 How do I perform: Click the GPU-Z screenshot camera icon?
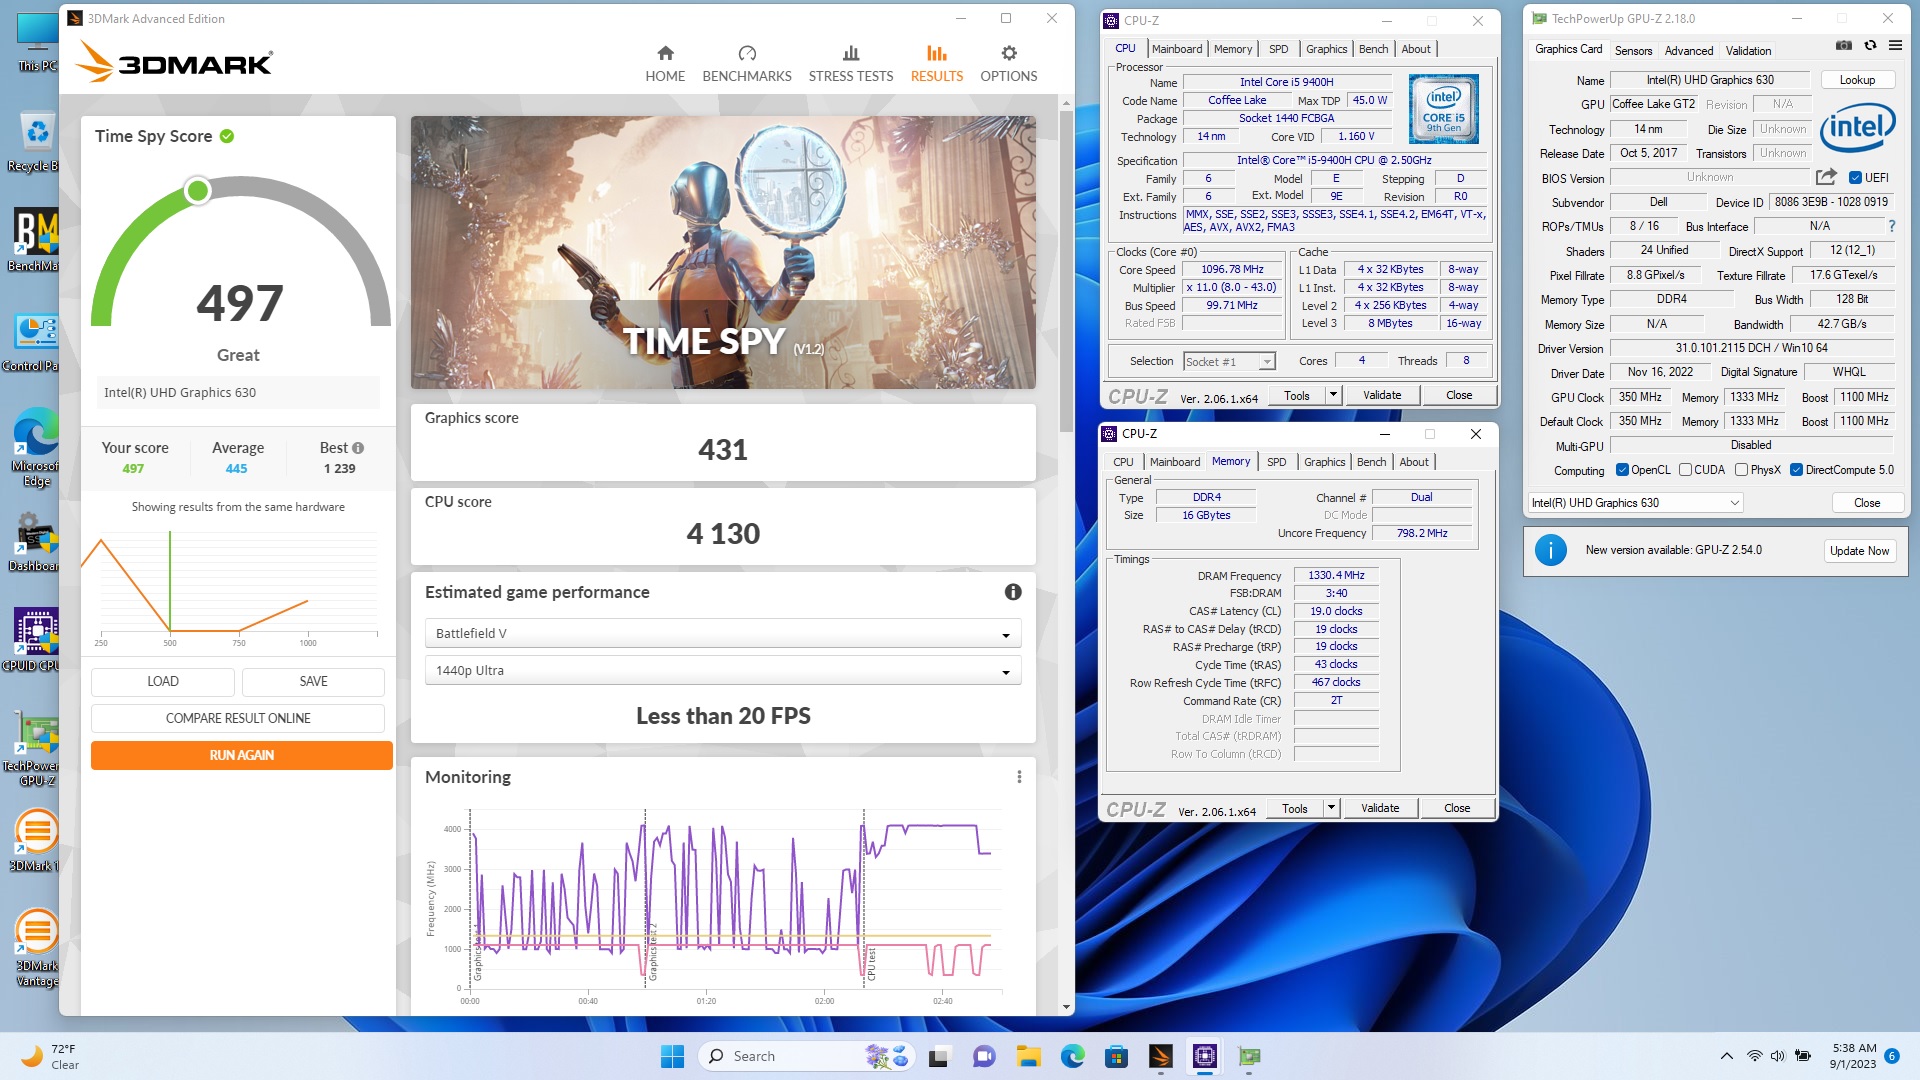(x=1844, y=46)
